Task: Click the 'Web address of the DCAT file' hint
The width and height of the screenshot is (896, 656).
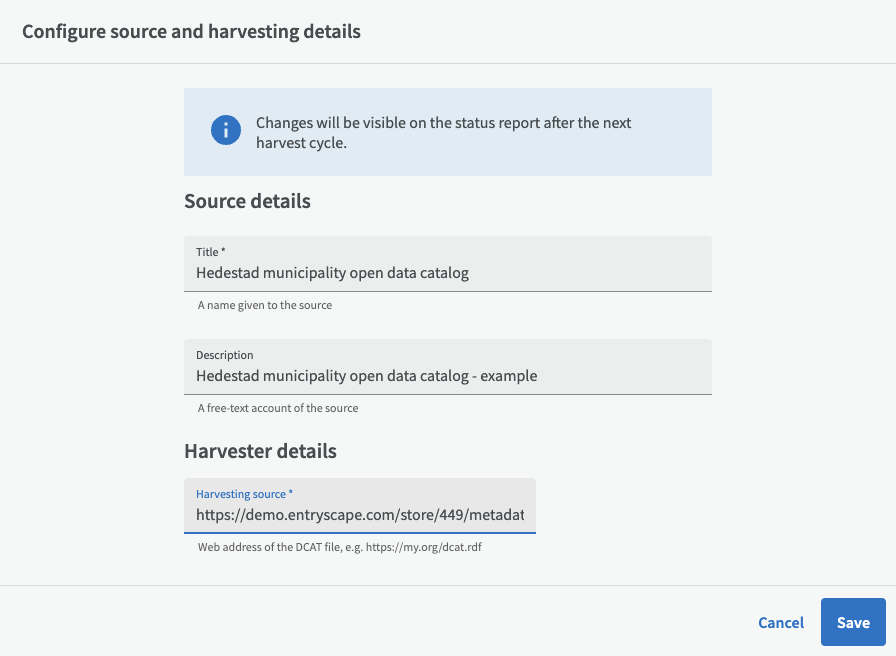Action: [x=340, y=547]
